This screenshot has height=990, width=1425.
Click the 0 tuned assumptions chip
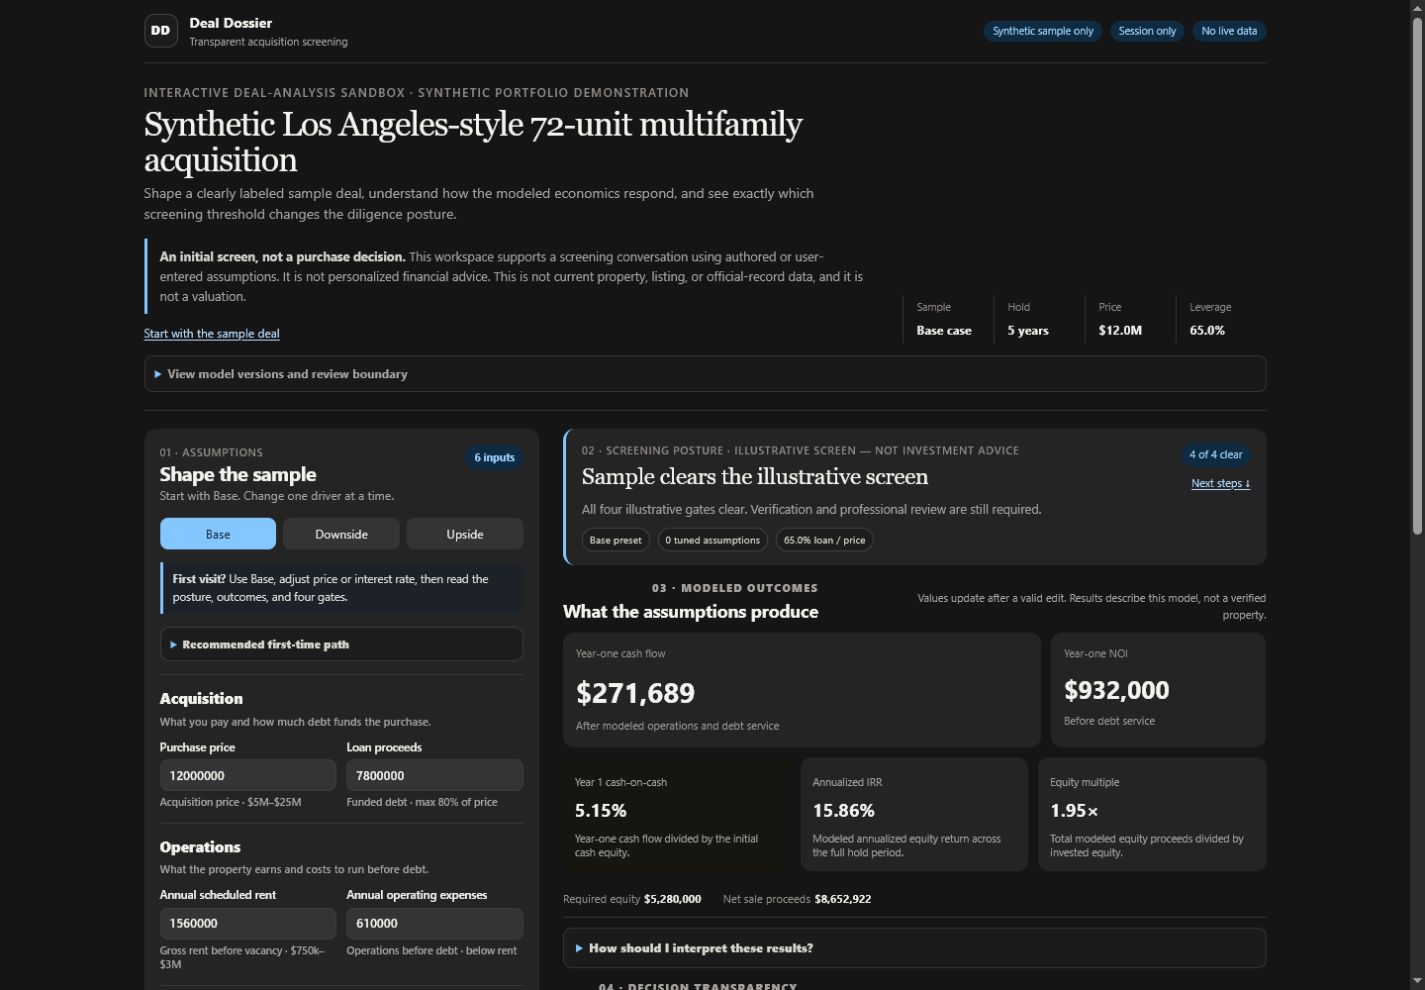point(713,540)
